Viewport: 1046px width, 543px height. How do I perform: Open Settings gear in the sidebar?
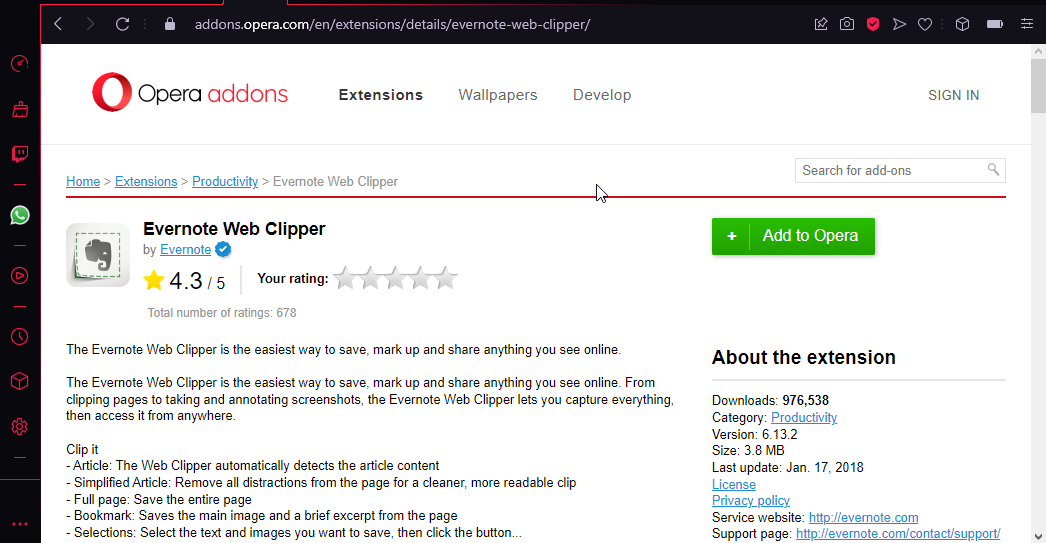coord(20,426)
